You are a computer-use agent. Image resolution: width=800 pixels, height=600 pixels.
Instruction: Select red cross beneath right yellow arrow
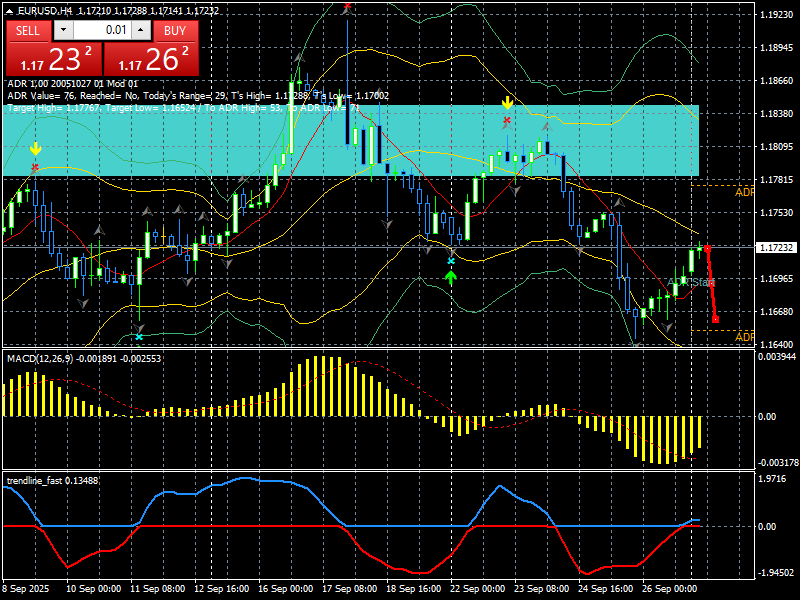pyautogui.click(x=507, y=121)
